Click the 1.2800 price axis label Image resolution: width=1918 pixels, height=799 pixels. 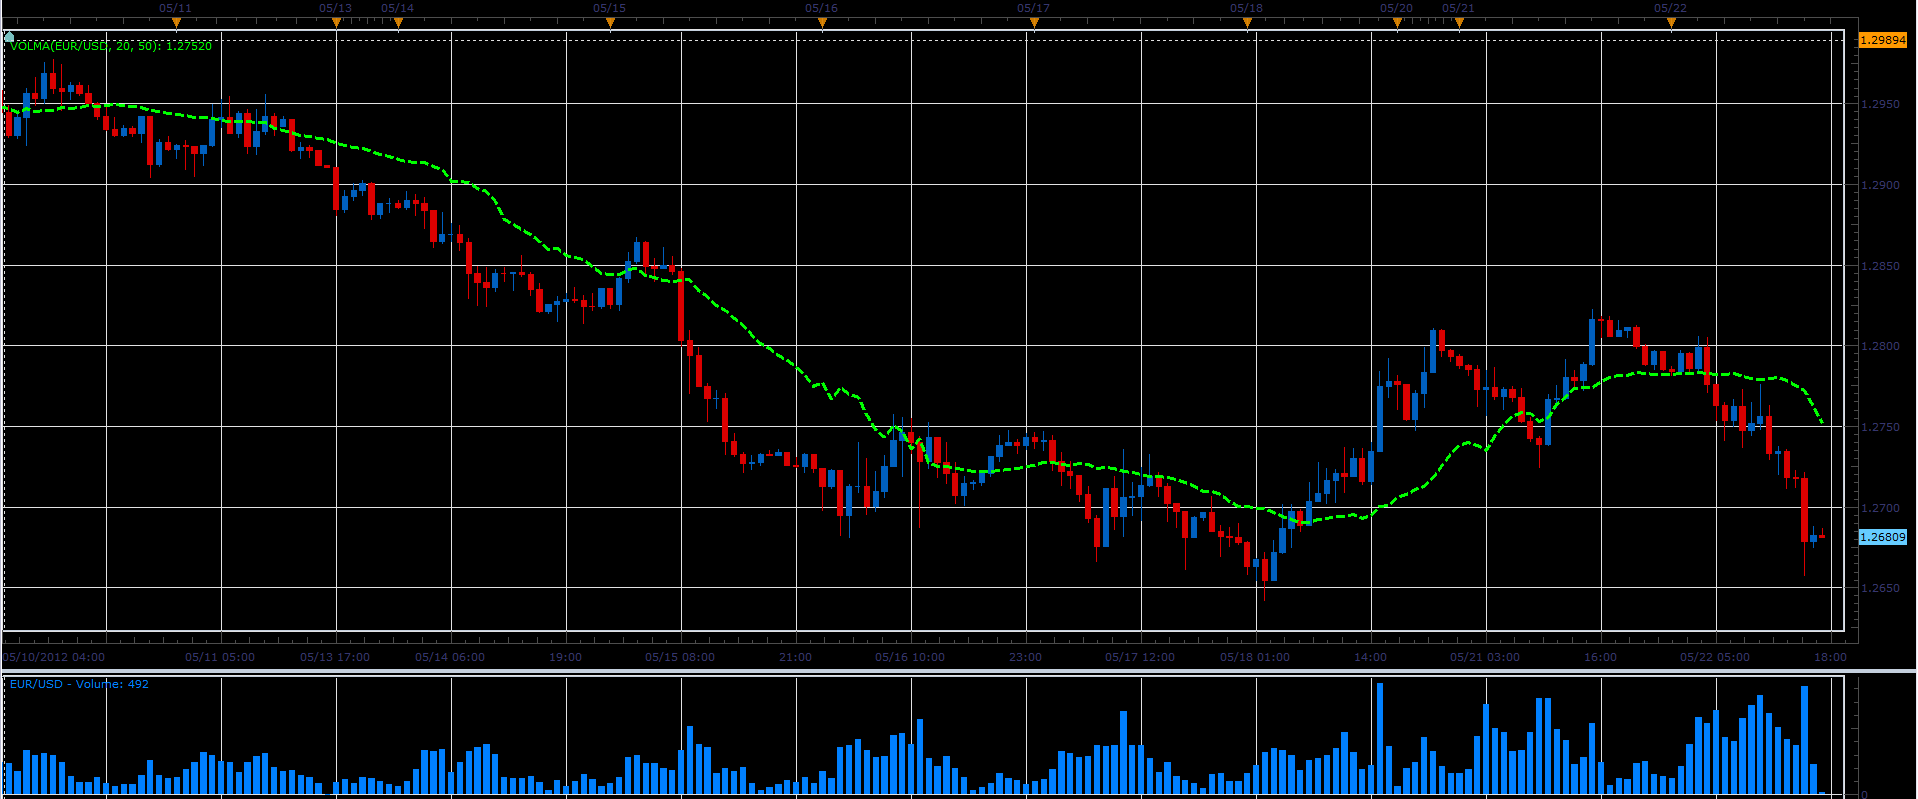click(x=1880, y=346)
